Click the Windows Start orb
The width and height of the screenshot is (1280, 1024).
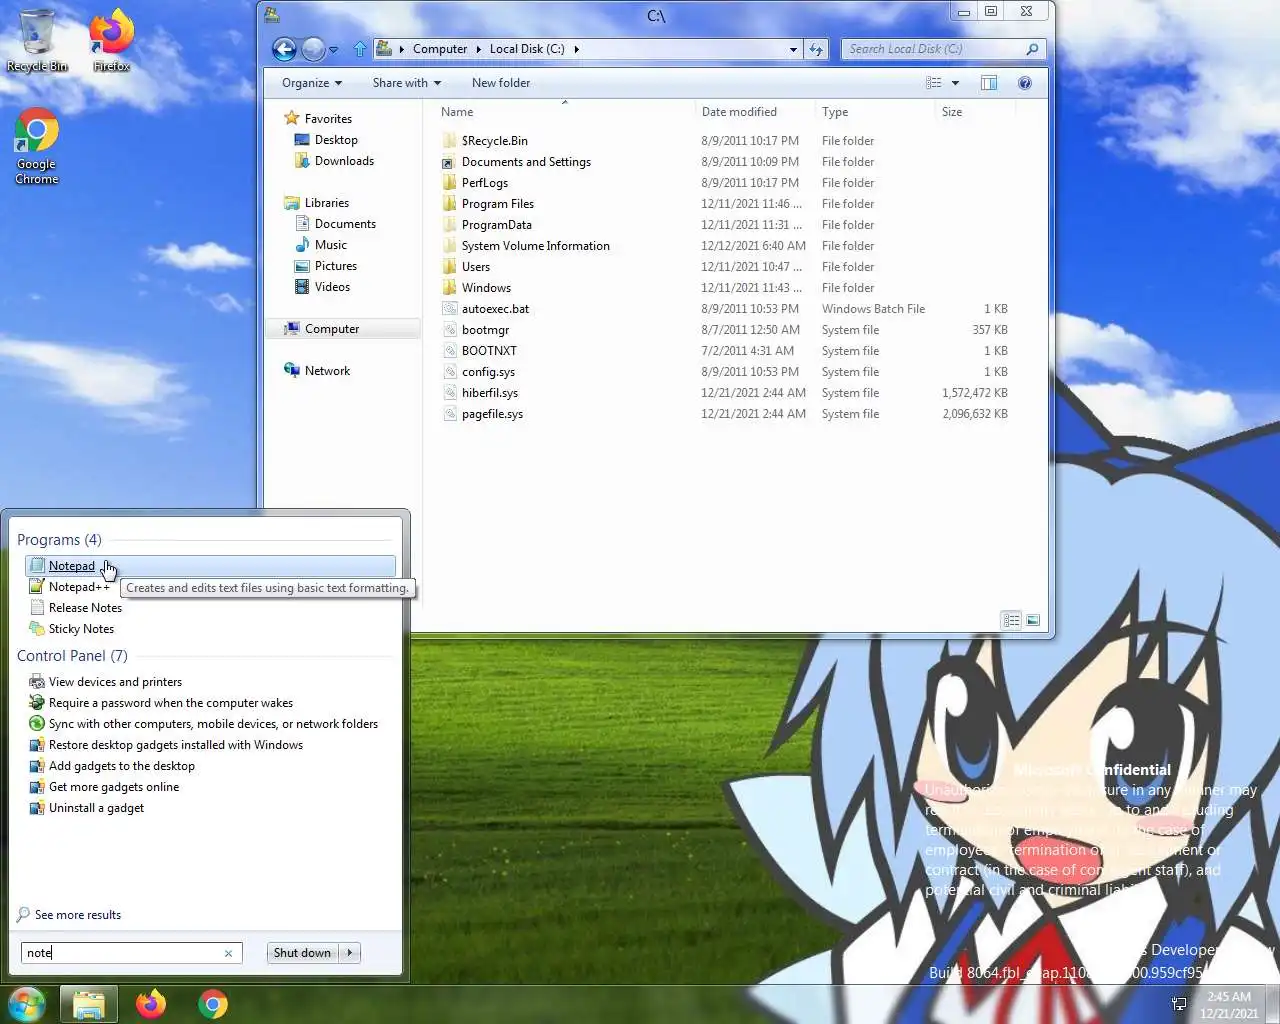point(27,1004)
